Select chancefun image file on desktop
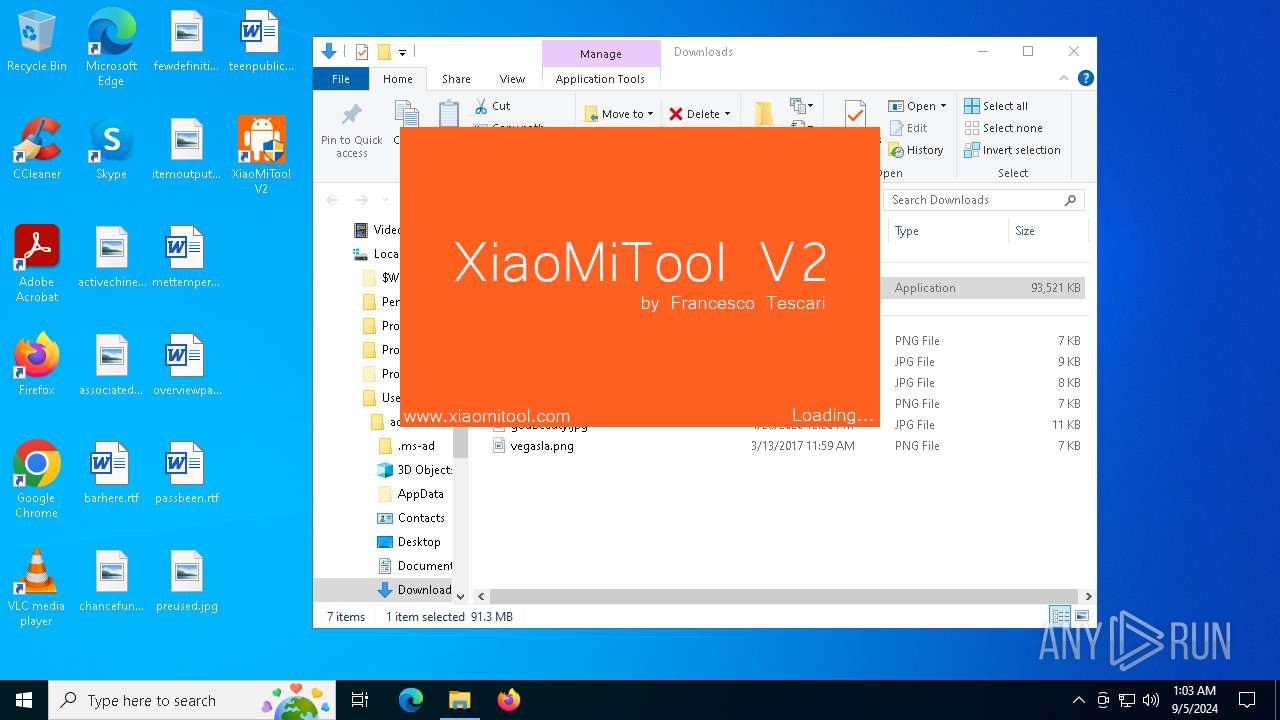Viewport: 1280px width, 720px height. click(x=112, y=581)
